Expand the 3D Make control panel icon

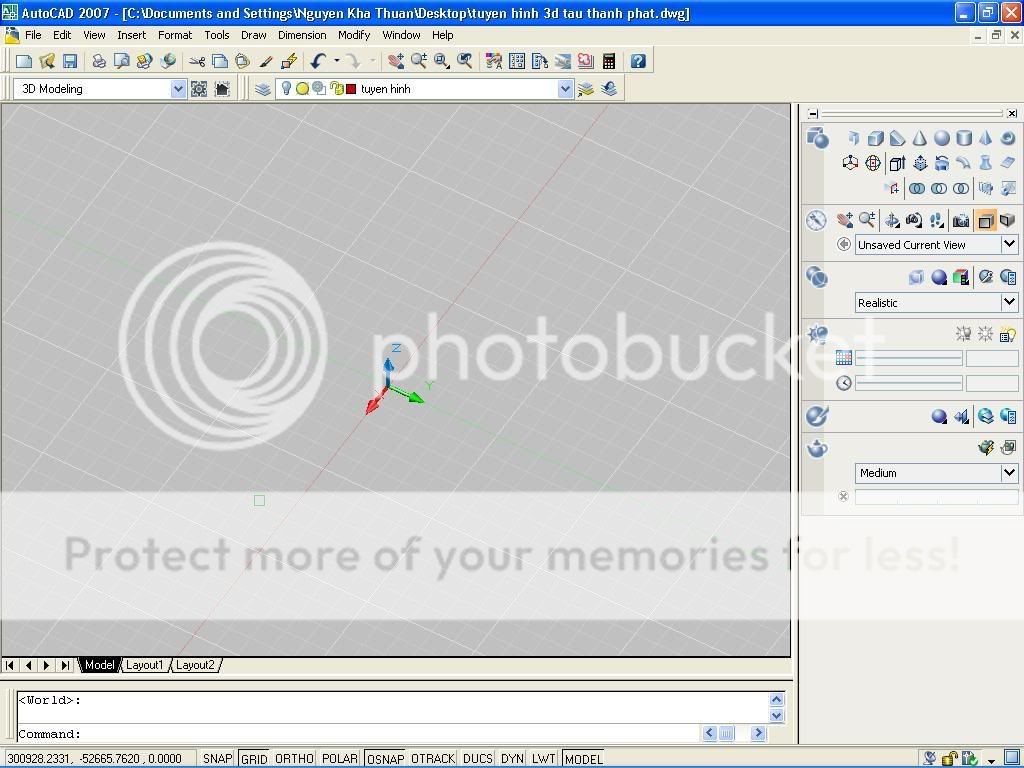[817, 138]
